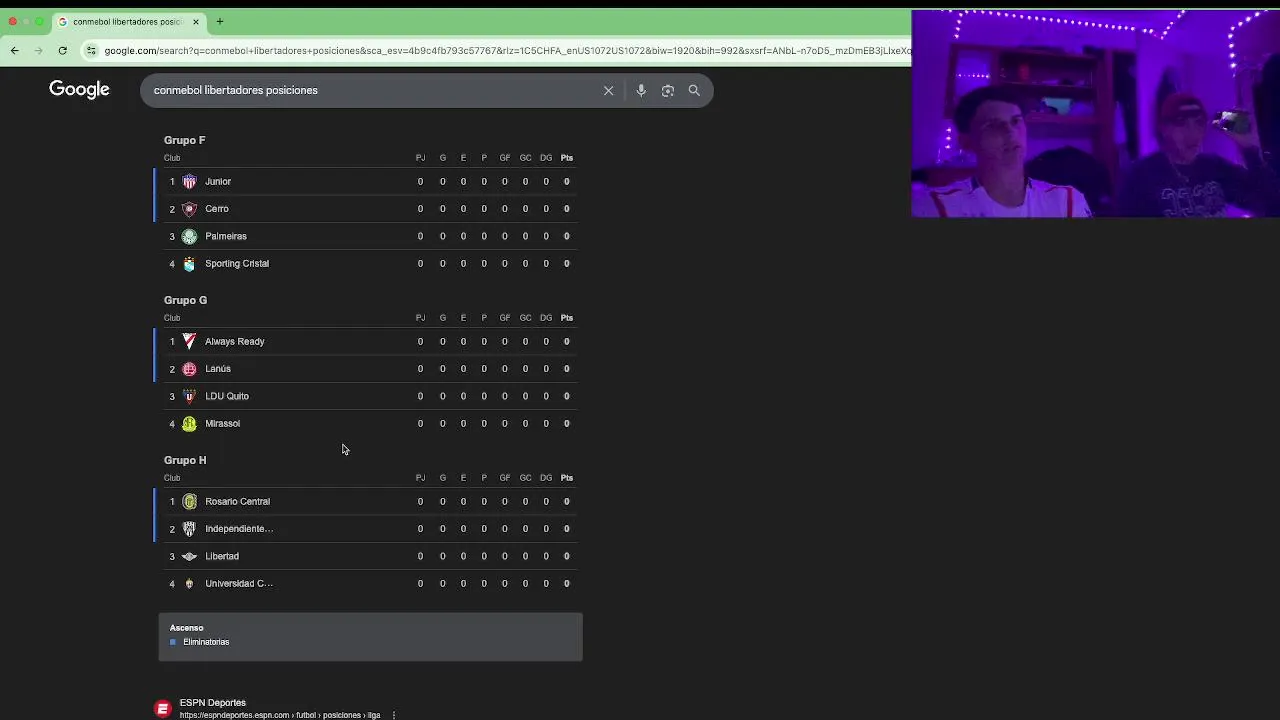Select Cerro in Grupo F
1280x720 pixels.
pos(217,209)
